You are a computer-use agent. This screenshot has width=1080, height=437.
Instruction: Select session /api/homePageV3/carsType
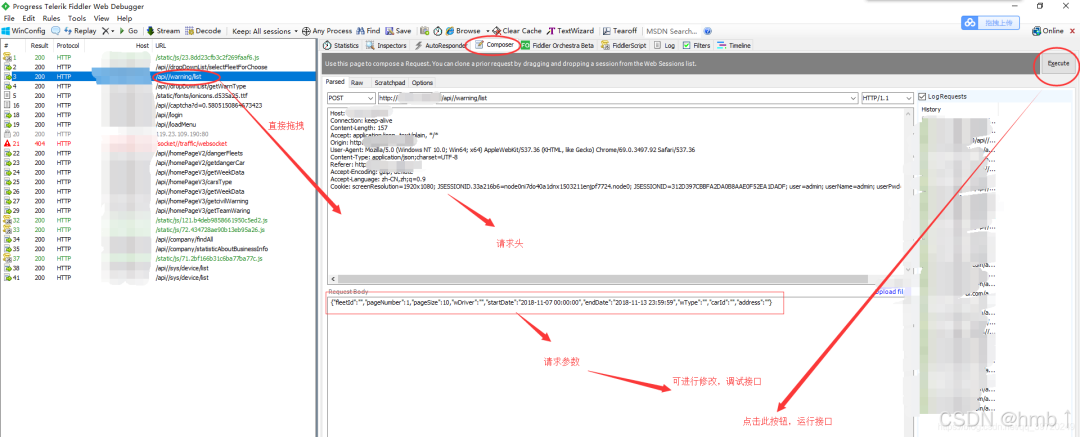(x=159, y=181)
